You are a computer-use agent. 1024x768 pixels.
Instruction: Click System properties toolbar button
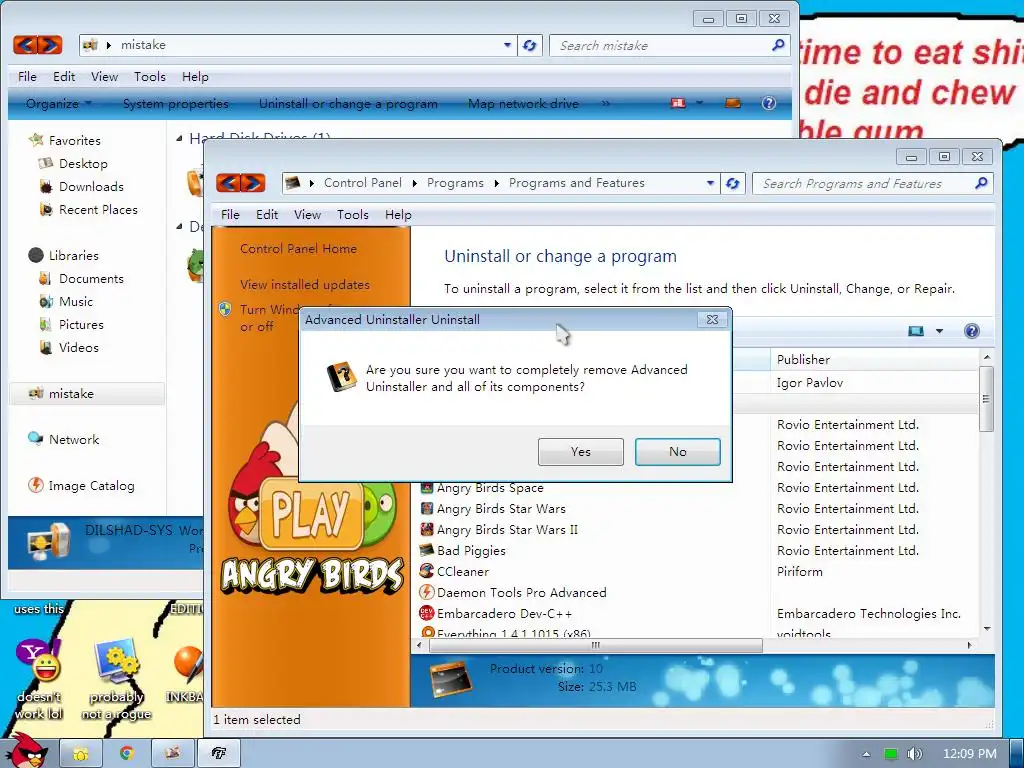(x=176, y=104)
